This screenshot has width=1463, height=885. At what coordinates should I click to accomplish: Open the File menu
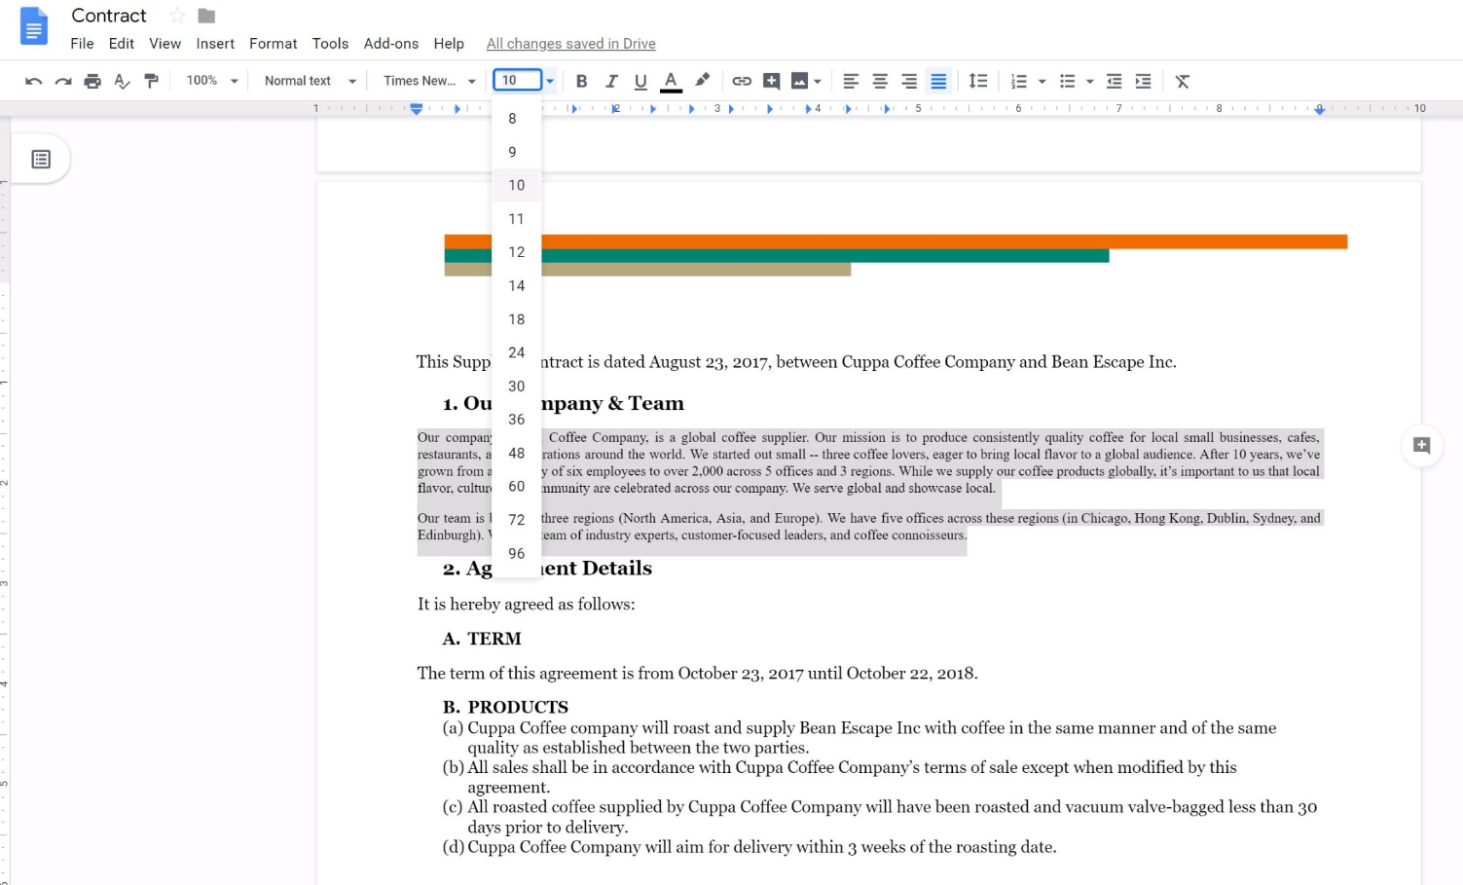pyautogui.click(x=82, y=44)
